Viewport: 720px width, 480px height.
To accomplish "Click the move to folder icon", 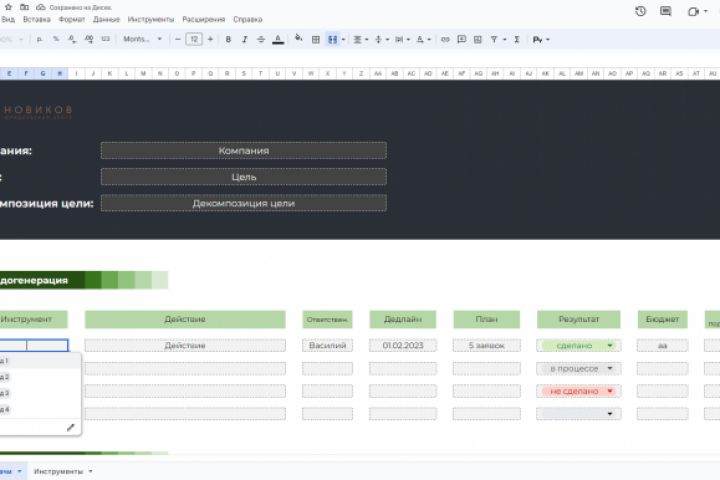I will click(24, 7).
